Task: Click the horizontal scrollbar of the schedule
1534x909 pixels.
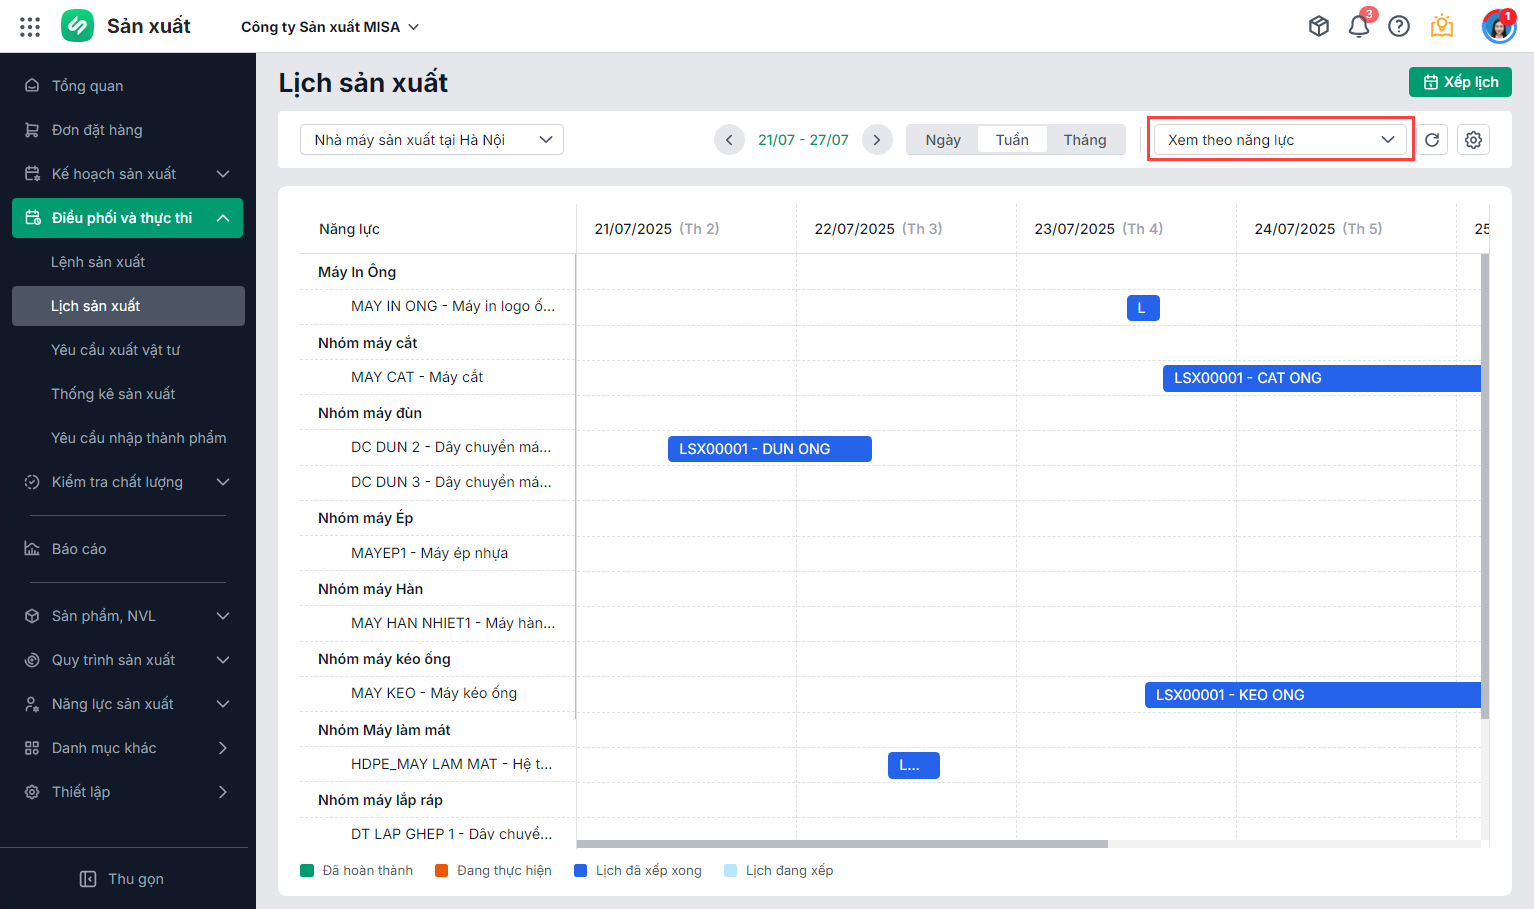Action: [x=842, y=844]
